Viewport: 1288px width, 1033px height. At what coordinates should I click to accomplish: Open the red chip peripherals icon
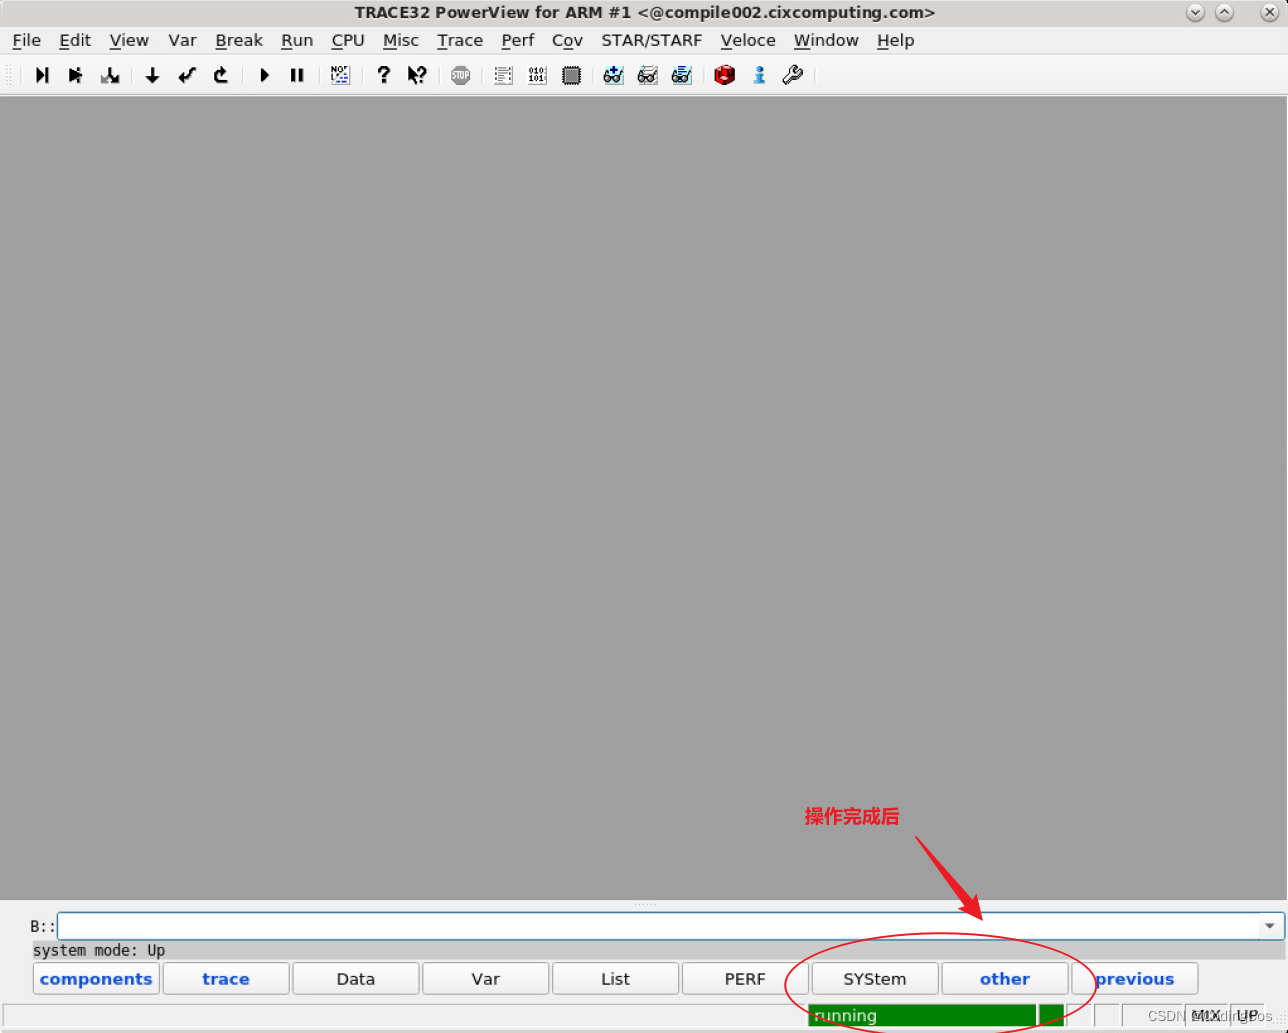[x=725, y=75]
